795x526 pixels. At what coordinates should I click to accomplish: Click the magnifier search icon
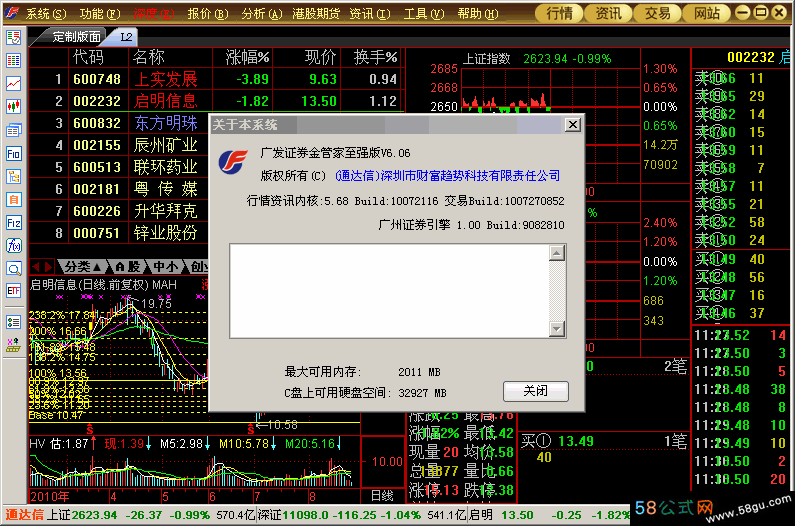pos(13,269)
